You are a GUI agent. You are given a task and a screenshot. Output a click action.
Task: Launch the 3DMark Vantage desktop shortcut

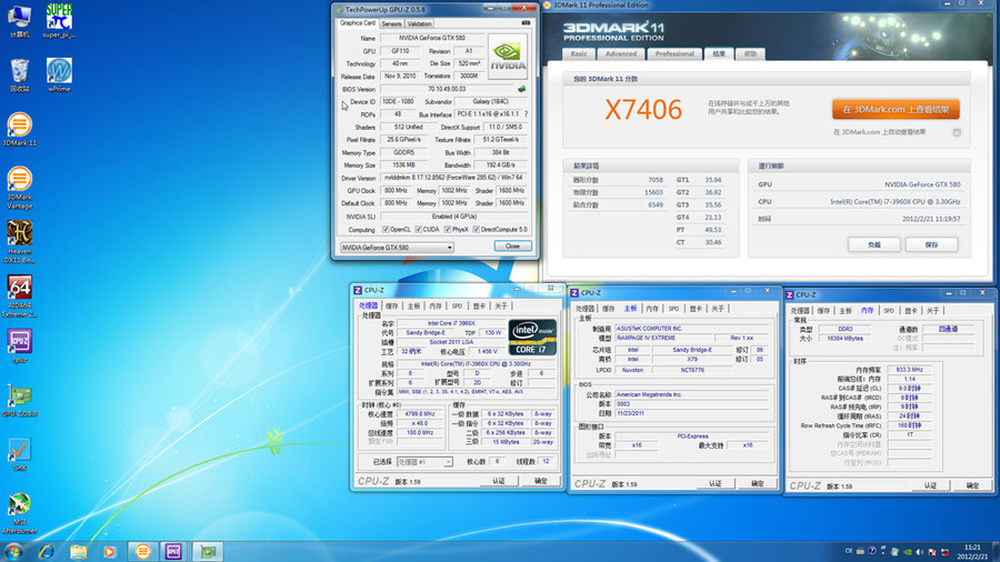pos(19,188)
